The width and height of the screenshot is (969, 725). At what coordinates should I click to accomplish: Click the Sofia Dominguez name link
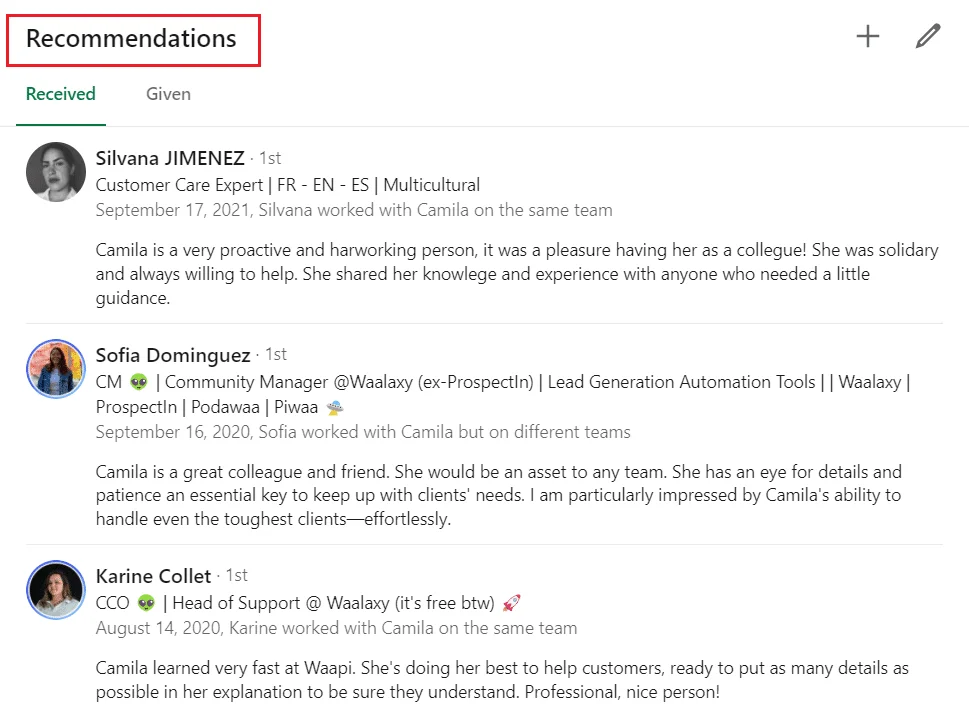coord(173,355)
